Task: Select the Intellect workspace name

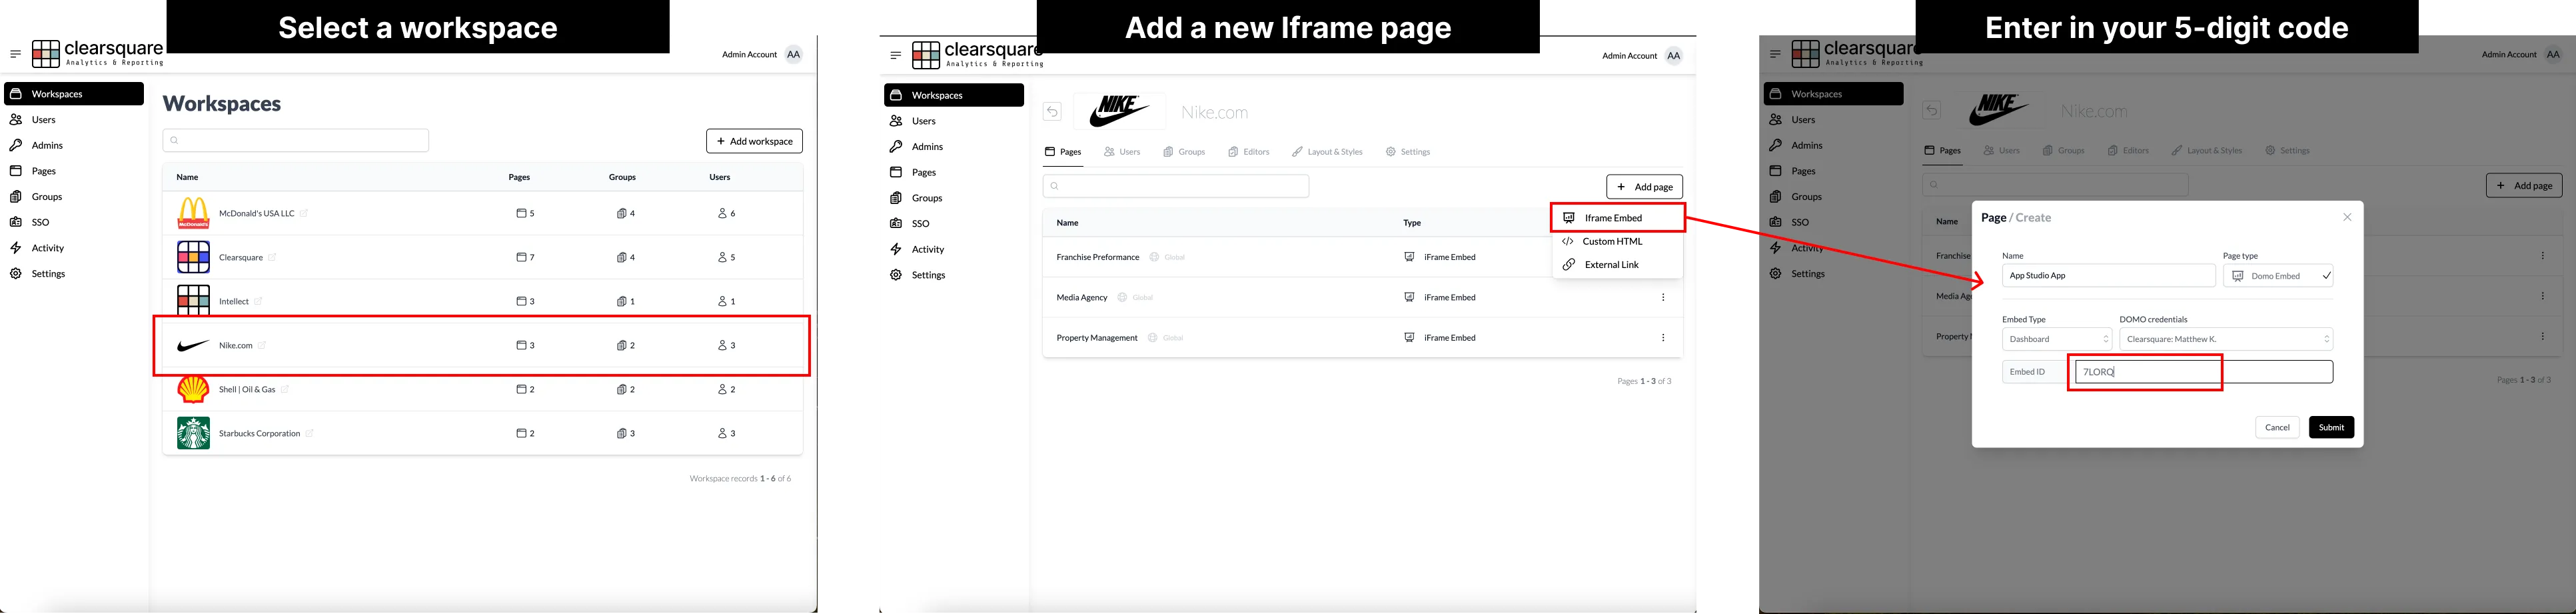Action: (234, 302)
